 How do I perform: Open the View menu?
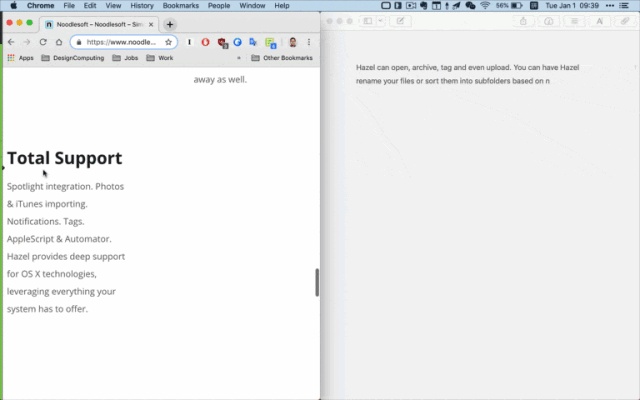click(x=113, y=6)
